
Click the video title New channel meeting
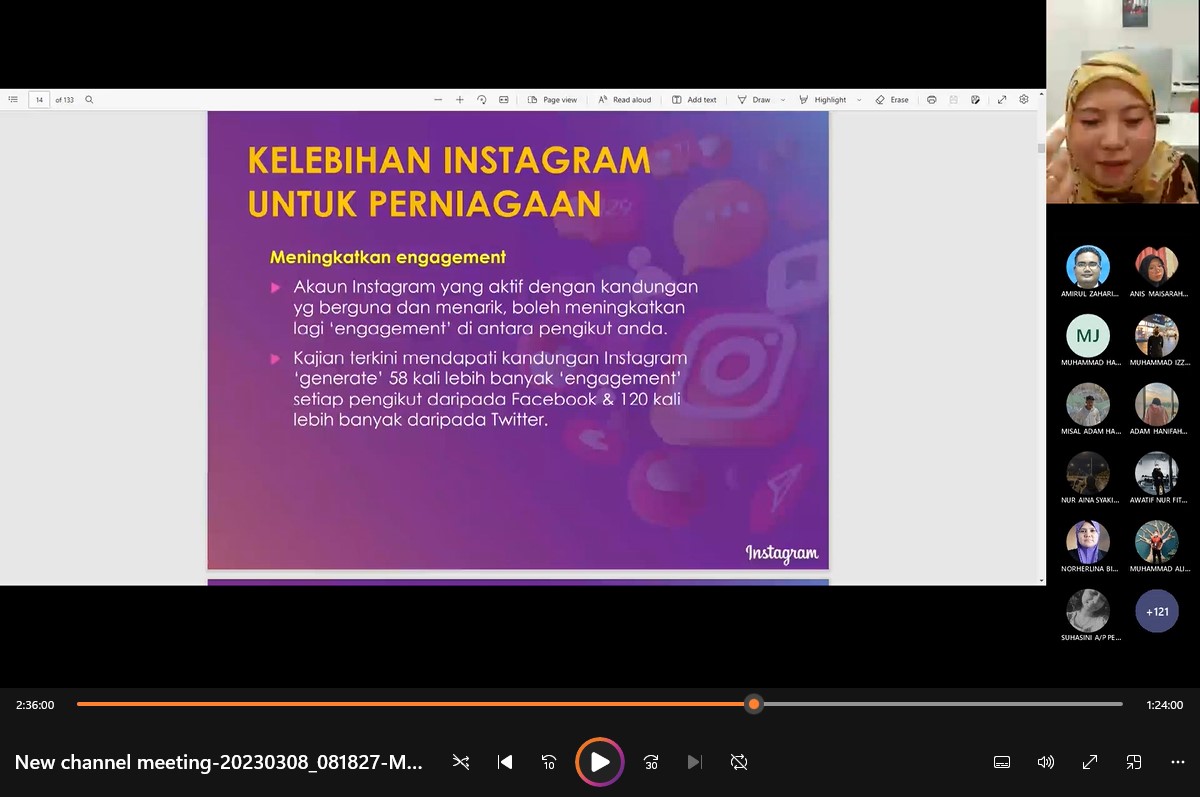tap(219, 763)
